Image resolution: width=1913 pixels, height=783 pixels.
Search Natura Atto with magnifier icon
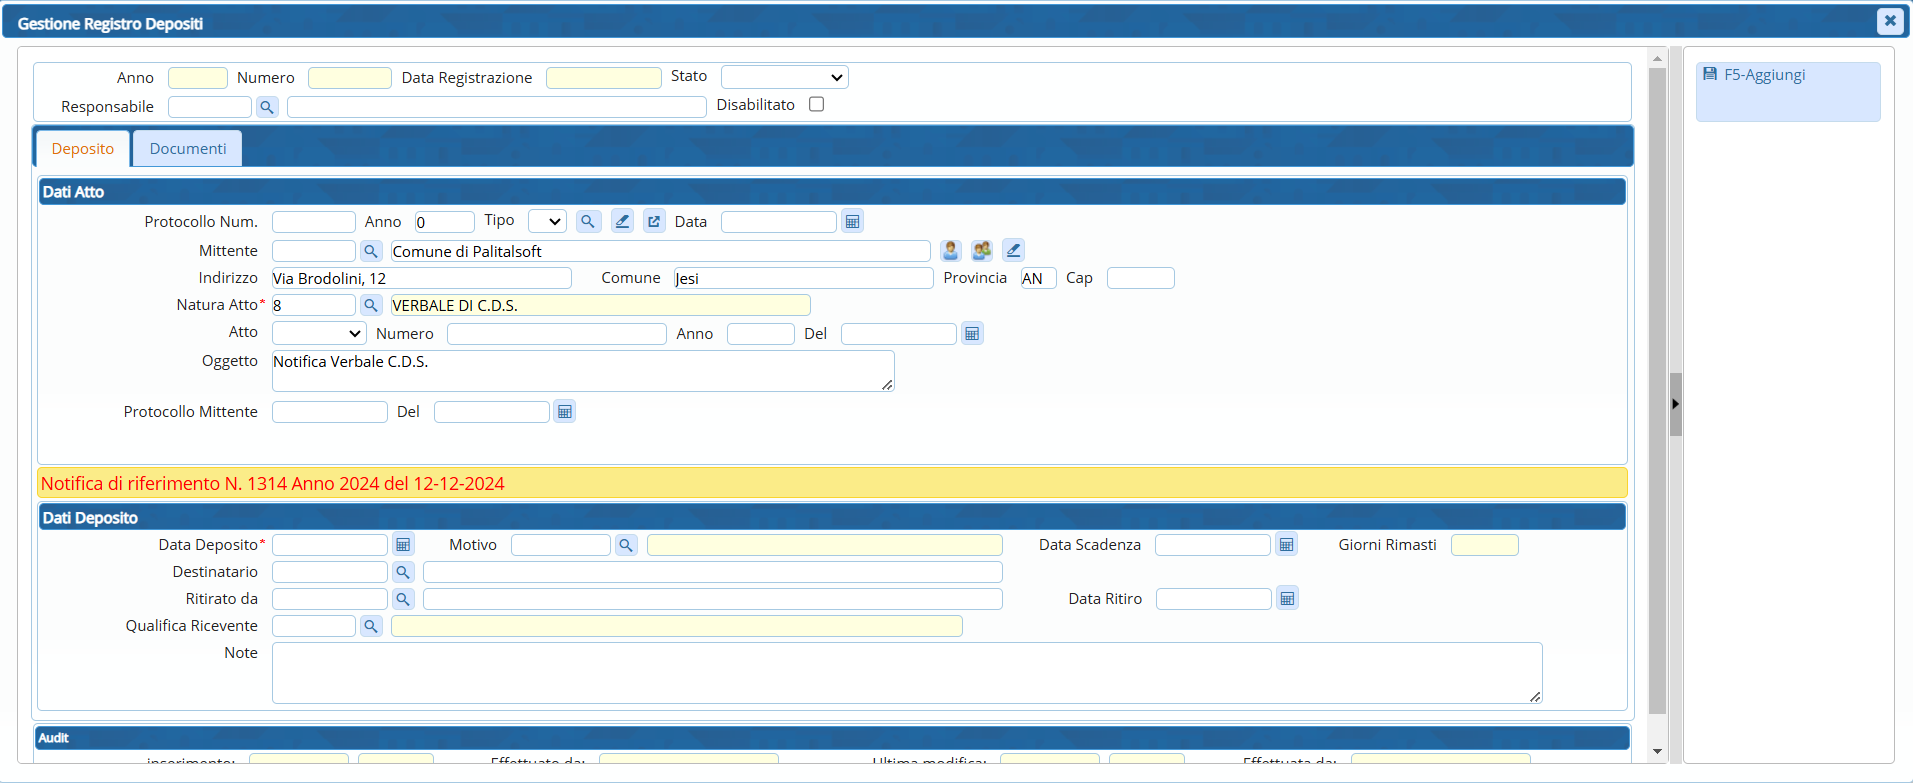pyautogui.click(x=371, y=305)
